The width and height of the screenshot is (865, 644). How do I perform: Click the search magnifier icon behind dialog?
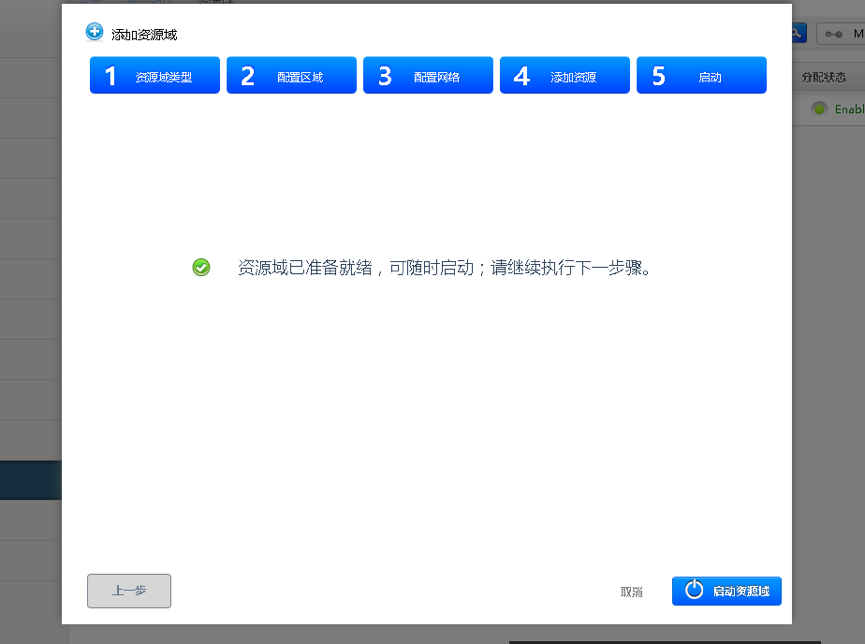797,33
